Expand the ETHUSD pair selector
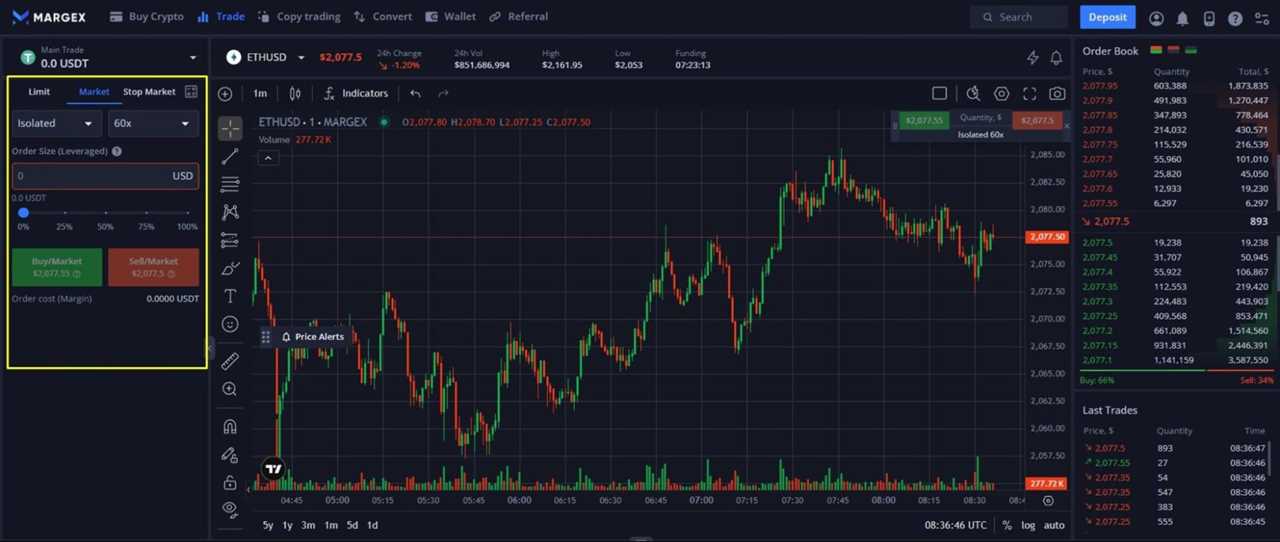Screen dimensions: 1280x542 coord(266,57)
